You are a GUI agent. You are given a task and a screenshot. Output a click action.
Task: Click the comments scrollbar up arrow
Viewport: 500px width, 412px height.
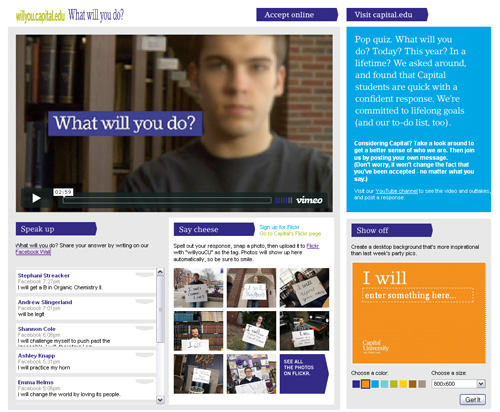[x=160, y=272]
